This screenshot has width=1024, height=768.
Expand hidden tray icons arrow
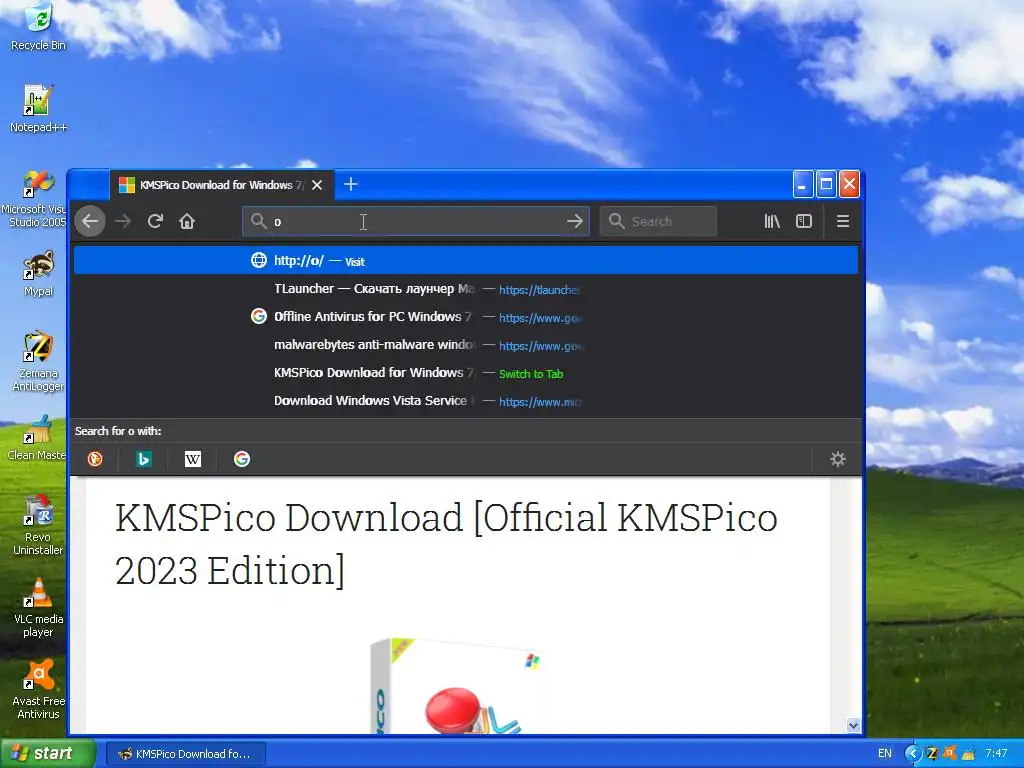click(x=912, y=754)
